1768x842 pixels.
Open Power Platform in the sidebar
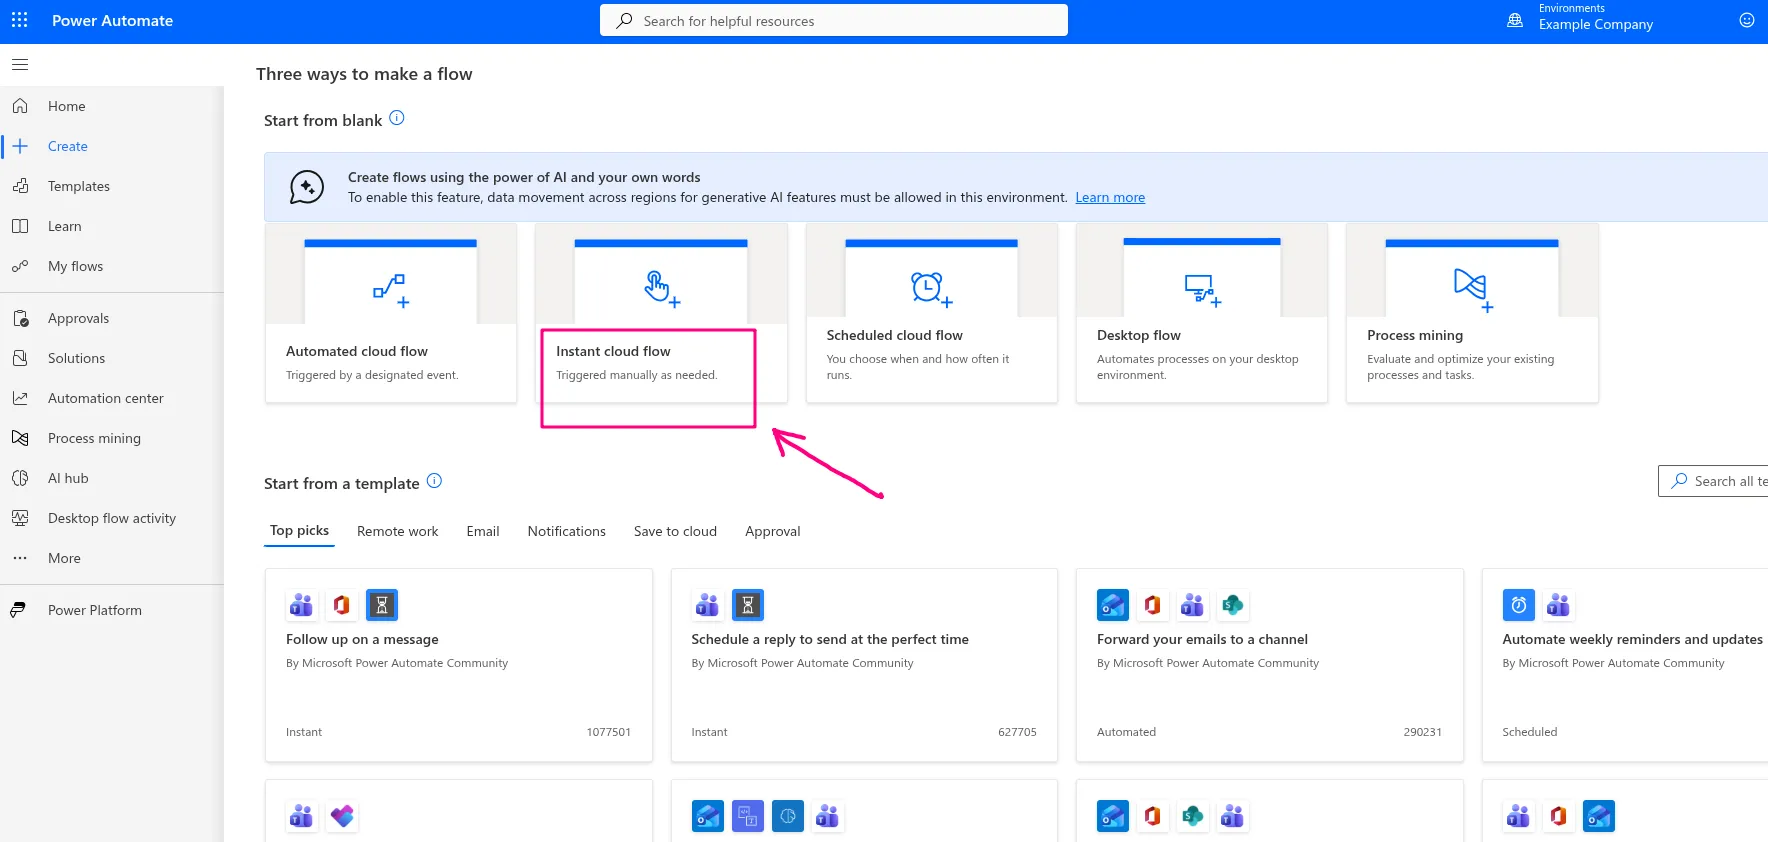click(94, 610)
